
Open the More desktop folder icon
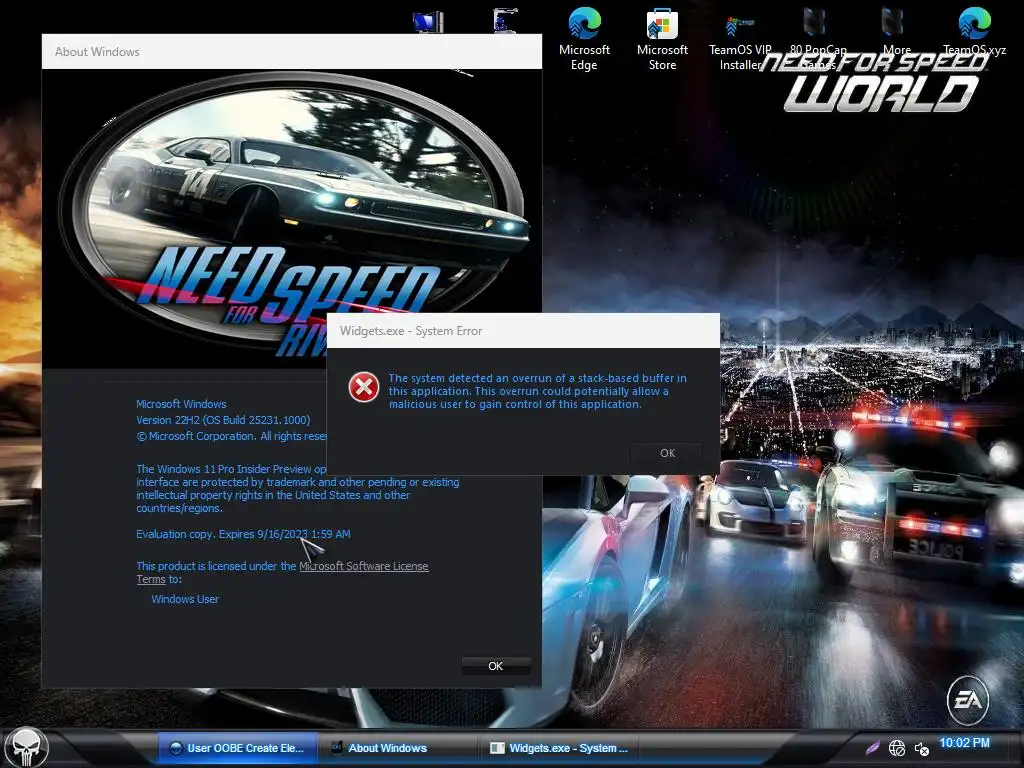[896, 33]
